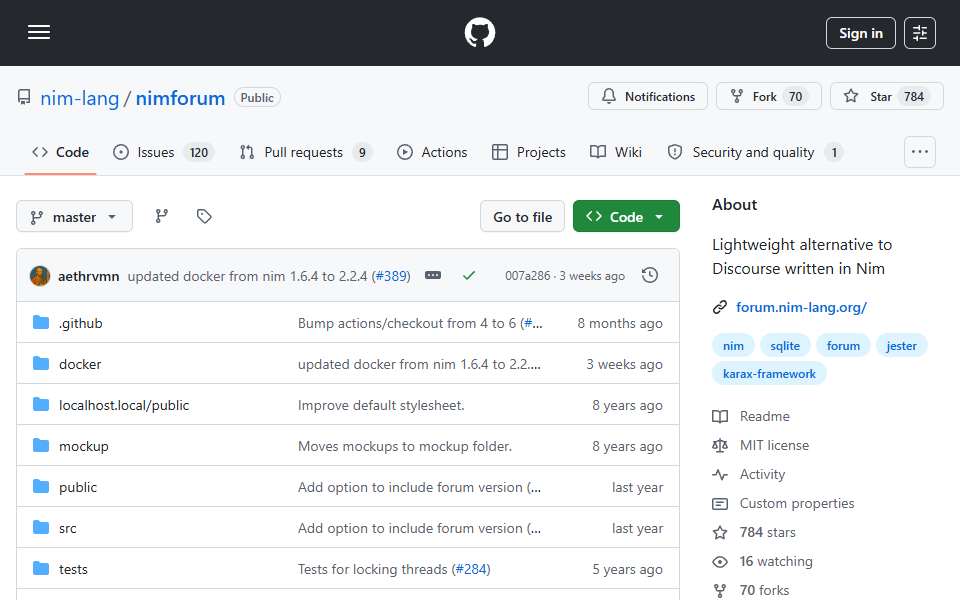View commit history clock icon
The image size is (960, 600).
(x=650, y=276)
